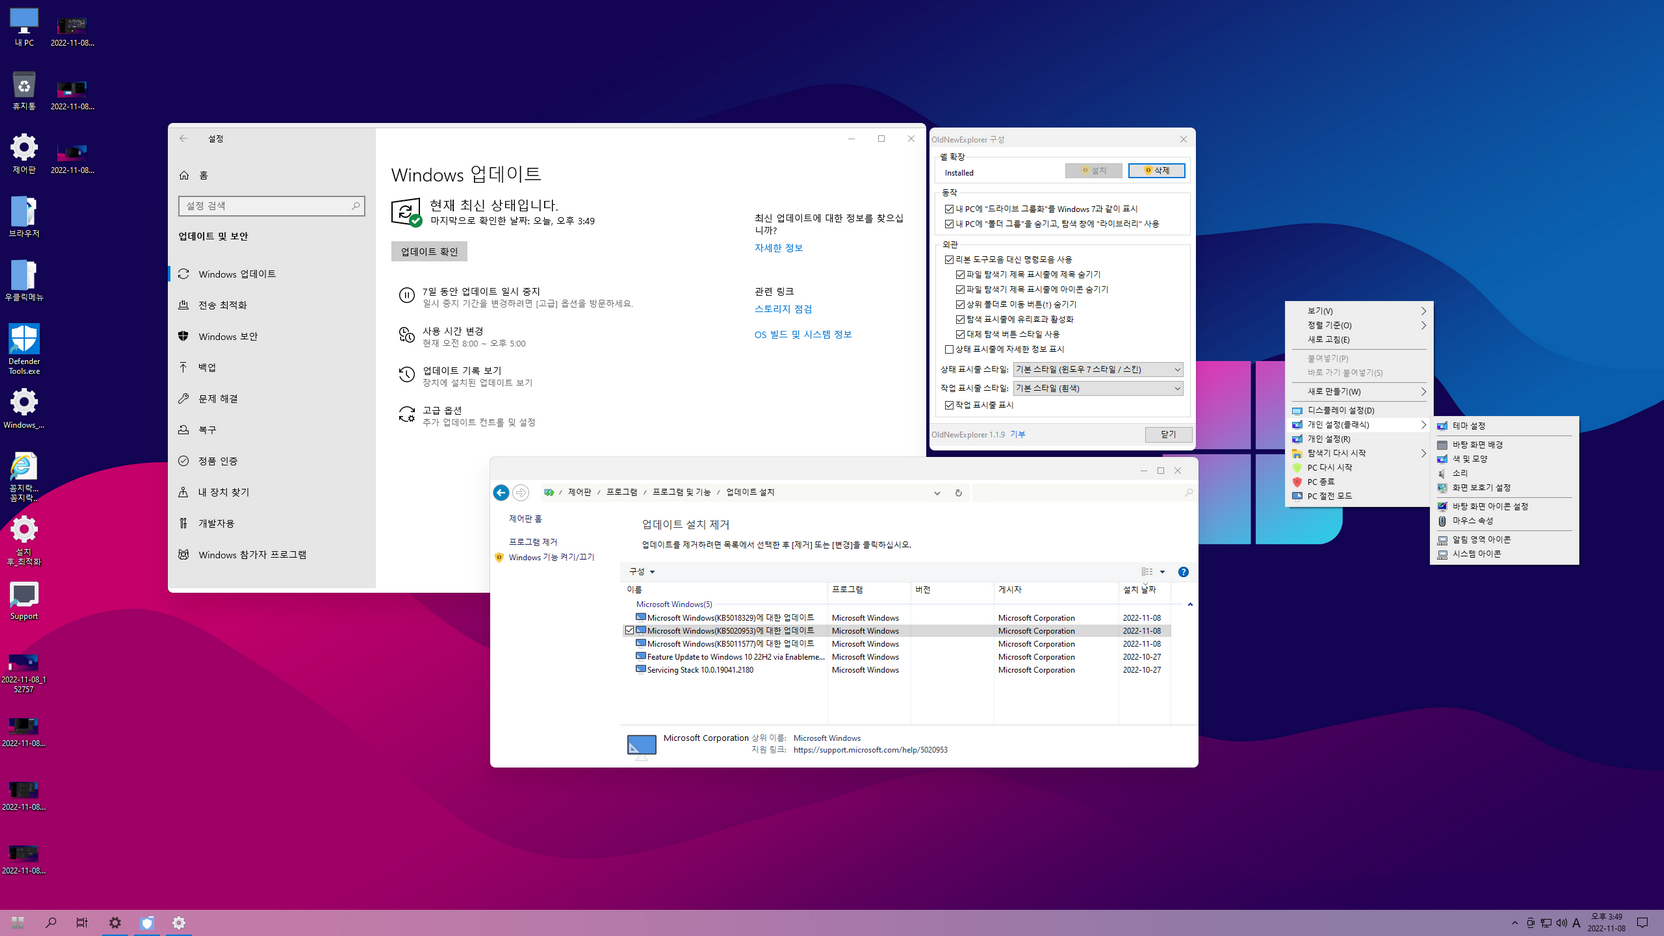Select the KB5018329 update row
The width and height of the screenshot is (1664, 936).
[895, 618]
